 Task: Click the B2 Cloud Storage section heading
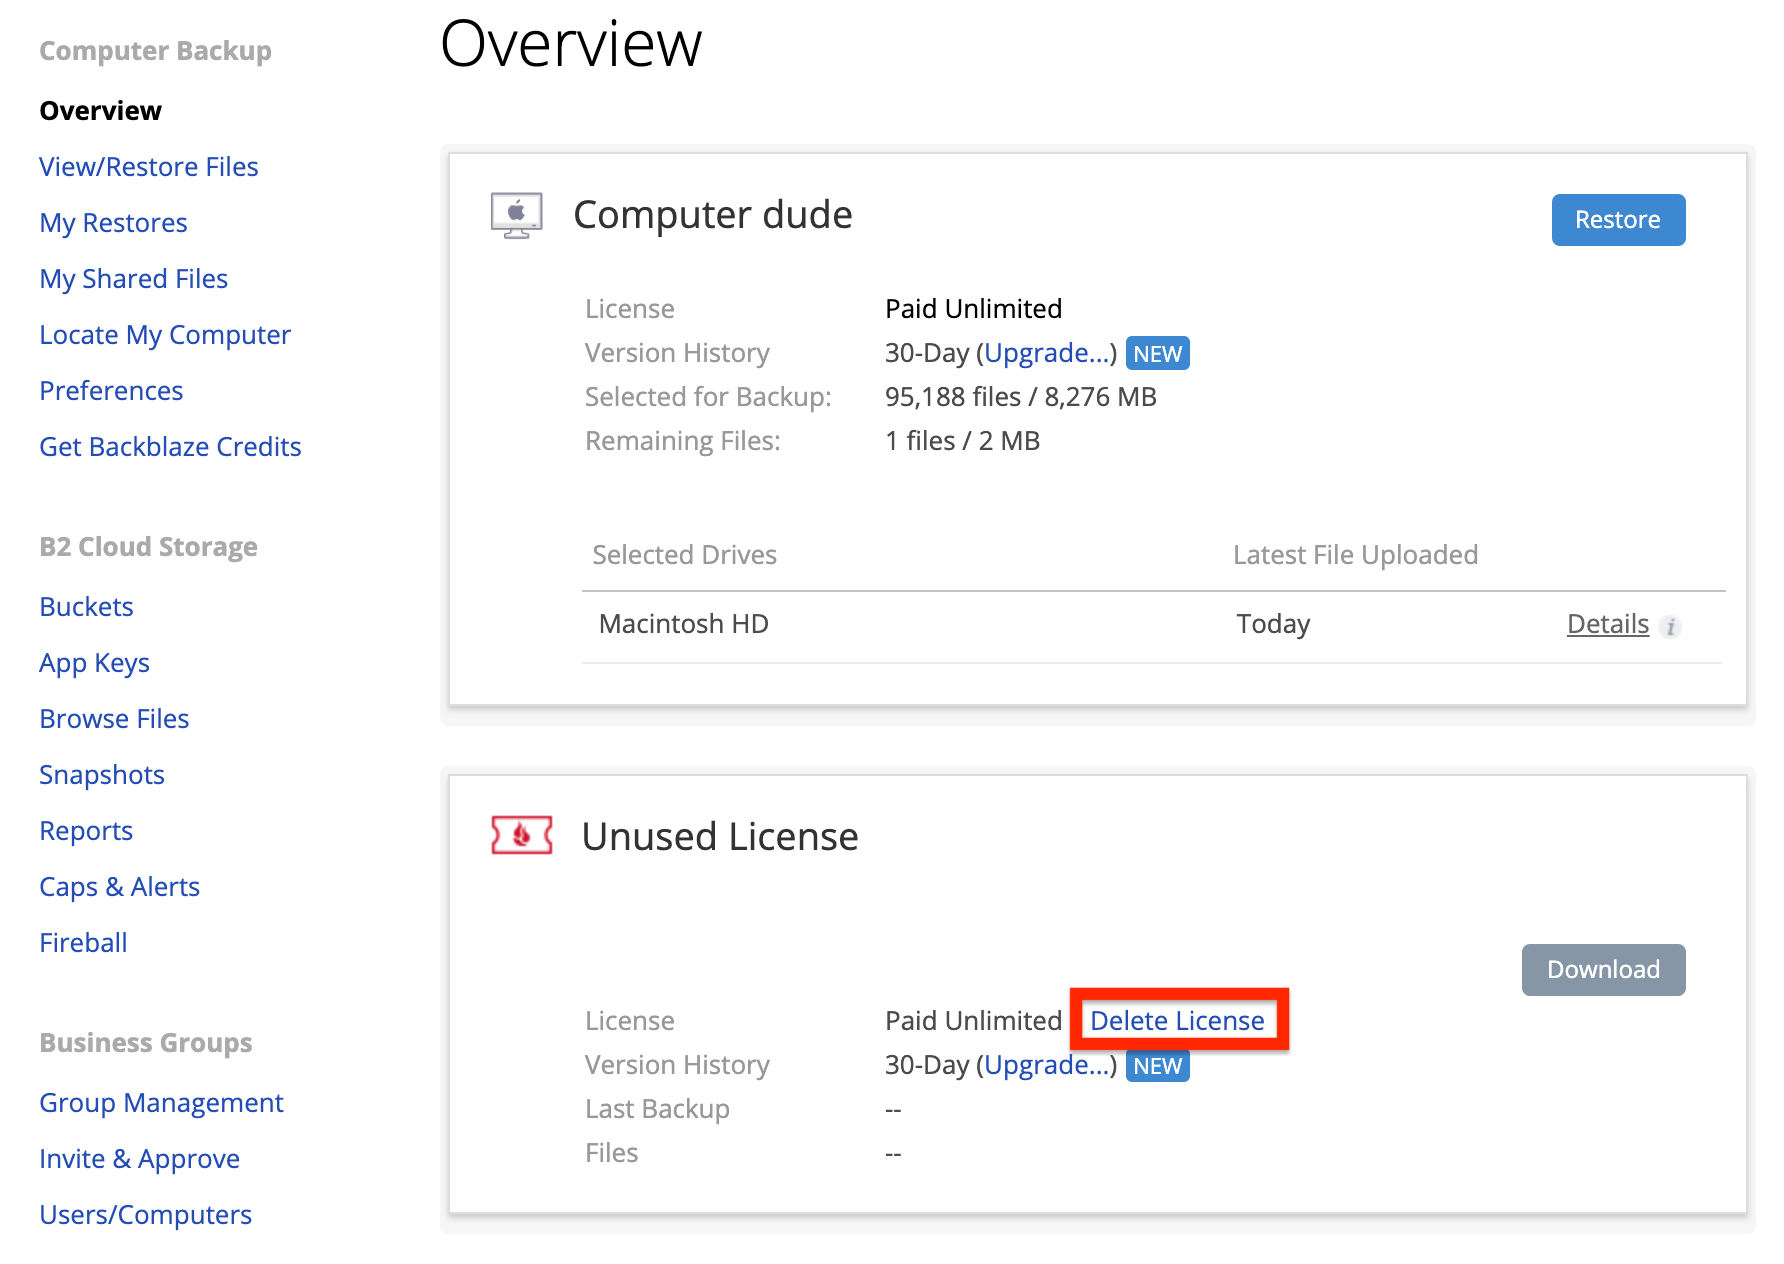pyautogui.click(x=148, y=547)
